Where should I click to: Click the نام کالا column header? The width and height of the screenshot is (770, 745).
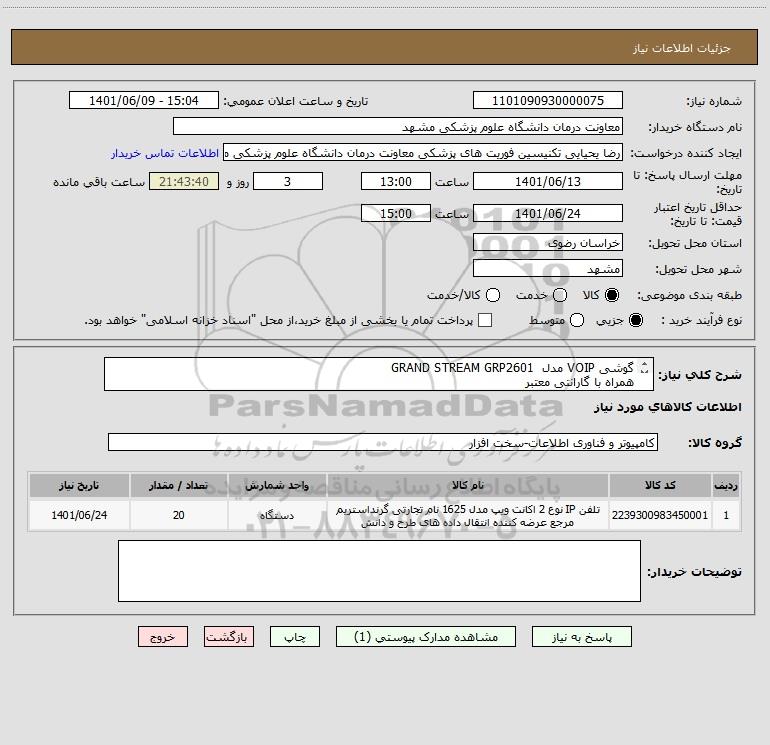click(468, 485)
